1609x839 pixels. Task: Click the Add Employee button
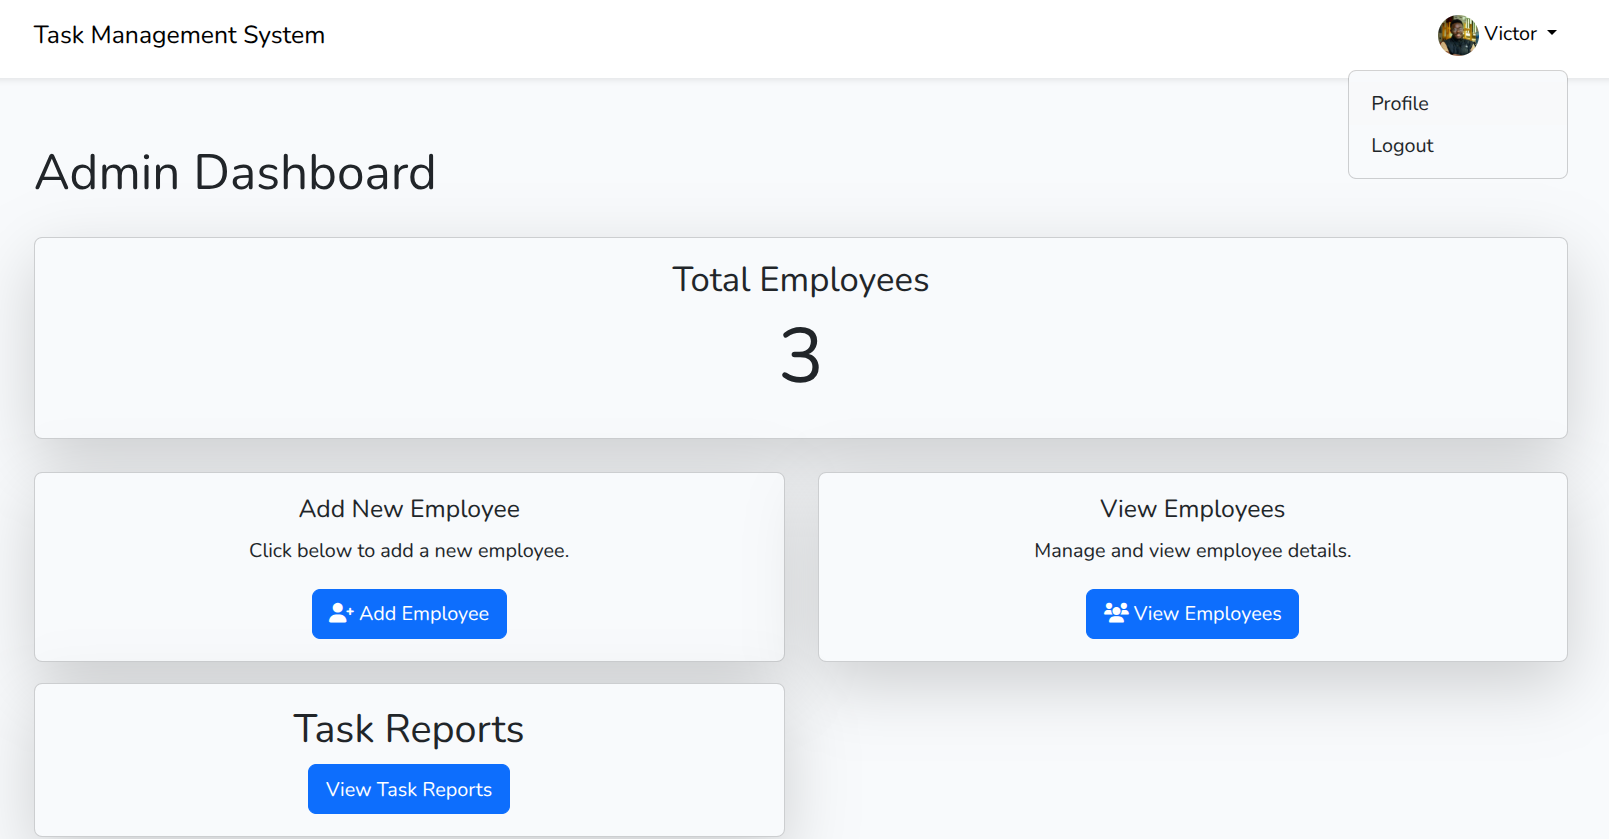[409, 614]
